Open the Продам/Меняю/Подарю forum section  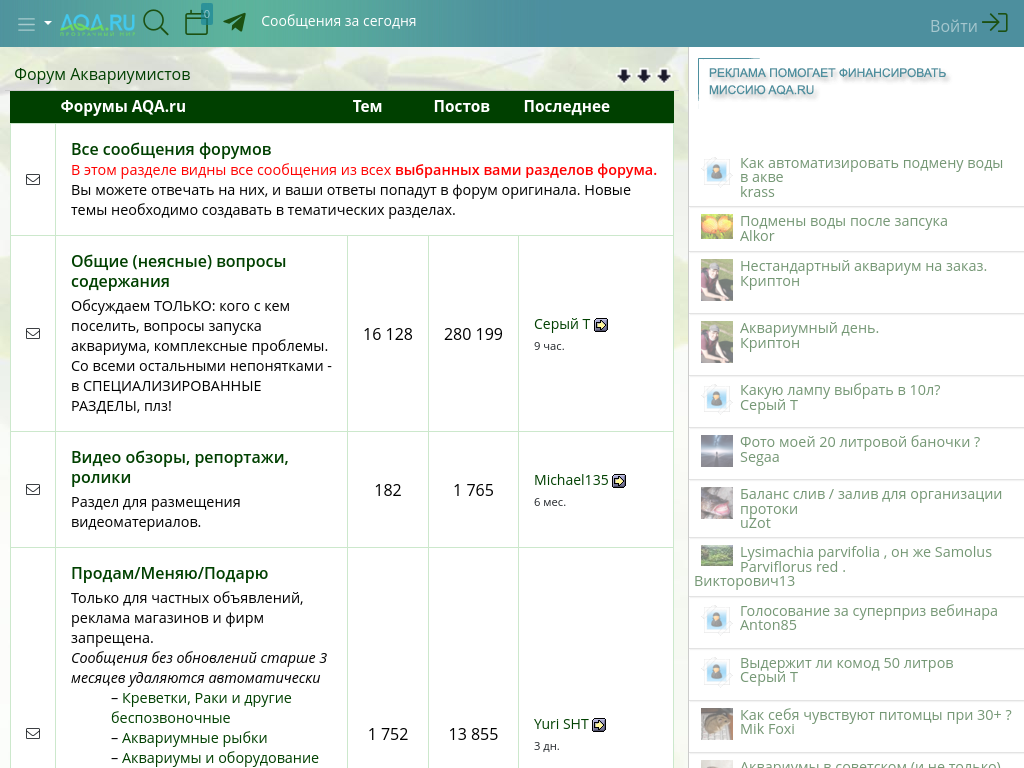(169, 573)
